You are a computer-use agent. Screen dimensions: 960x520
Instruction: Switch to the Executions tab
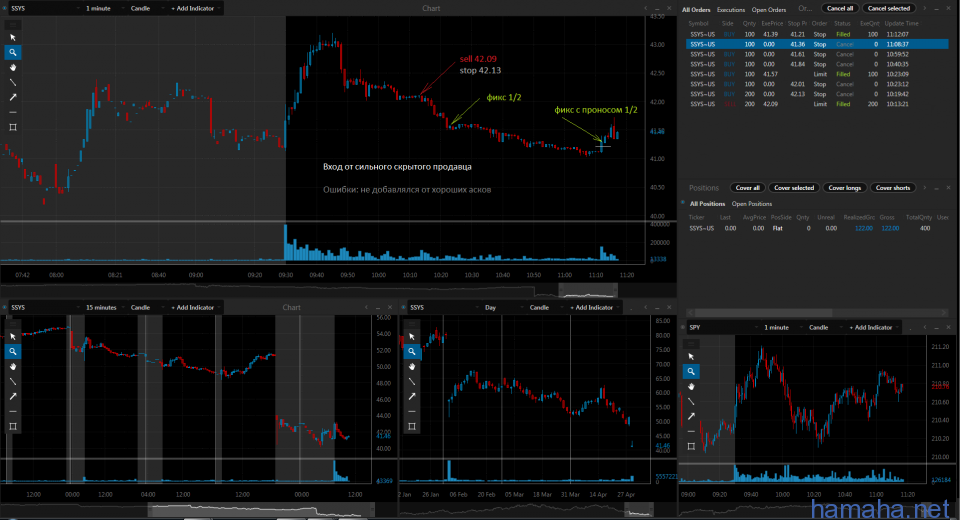pyautogui.click(x=731, y=10)
